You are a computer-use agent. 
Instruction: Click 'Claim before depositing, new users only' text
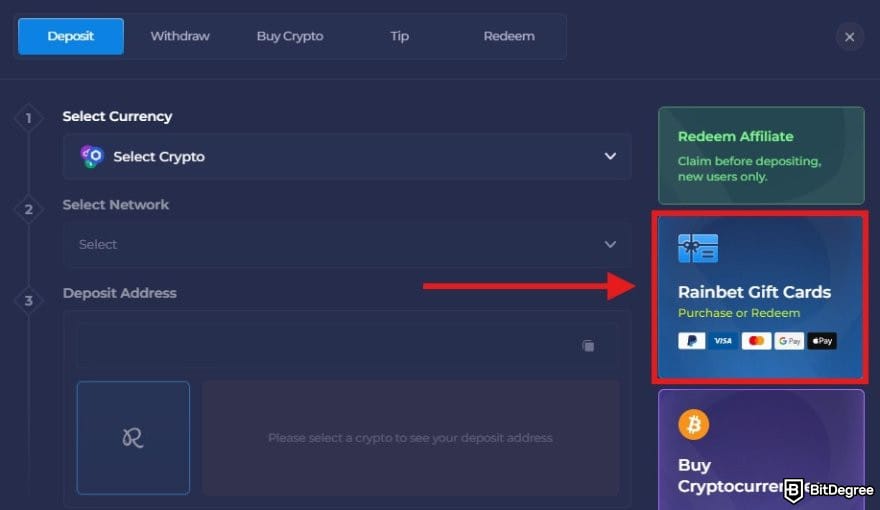point(749,169)
